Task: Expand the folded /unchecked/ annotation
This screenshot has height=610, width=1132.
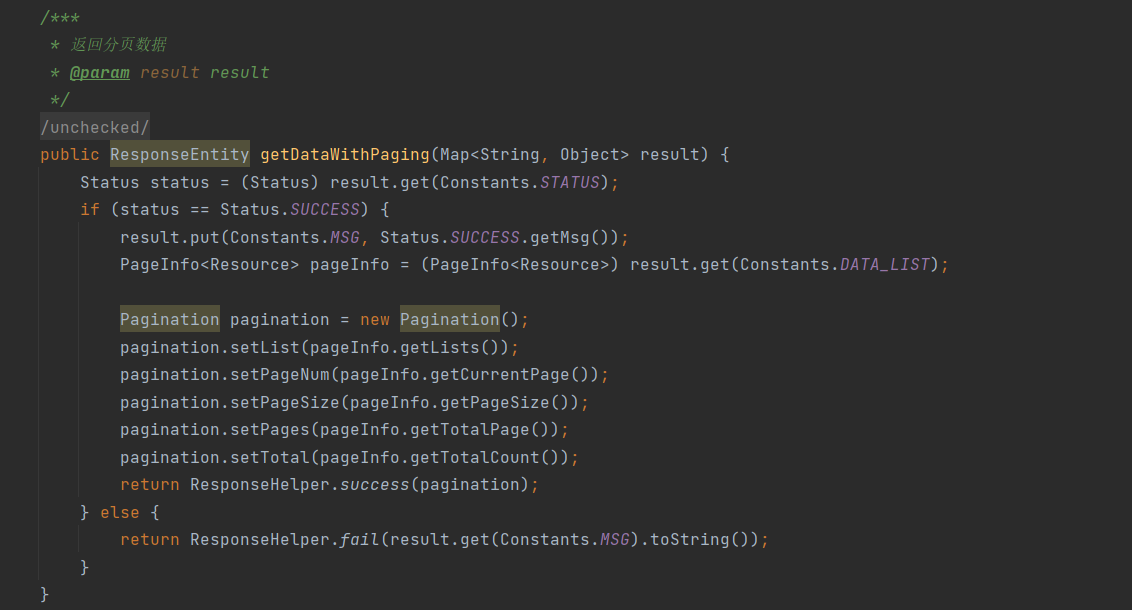Action: 95,127
